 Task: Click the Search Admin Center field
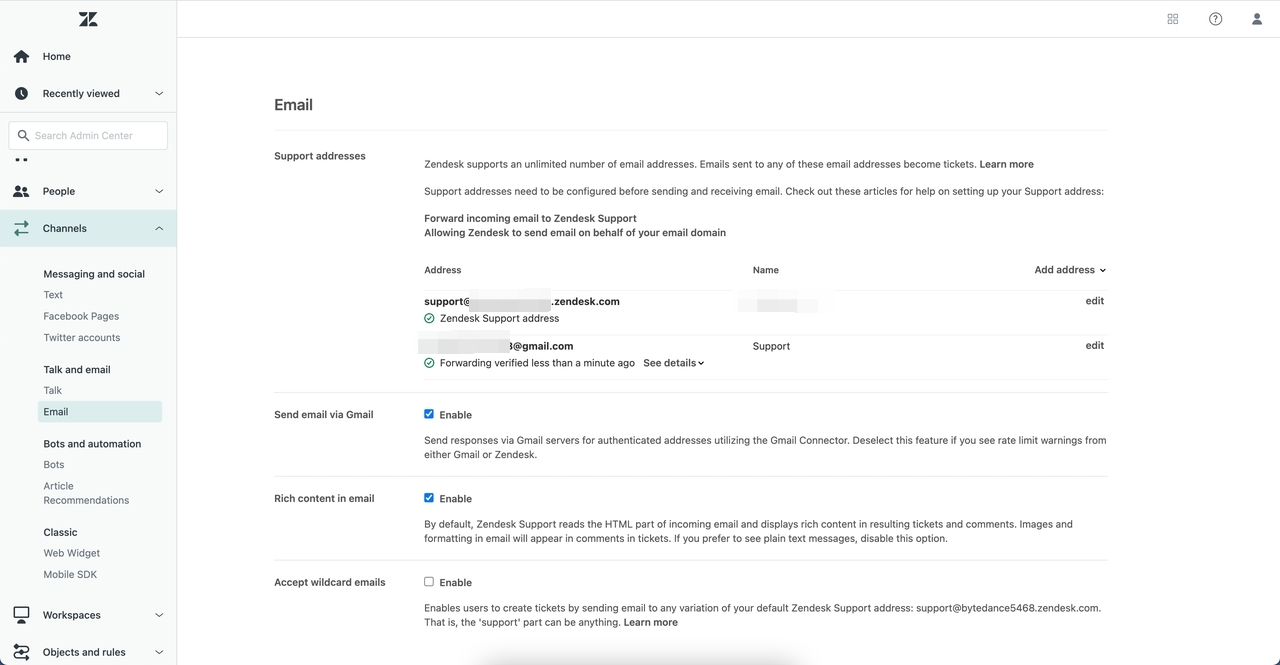(88, 136)
